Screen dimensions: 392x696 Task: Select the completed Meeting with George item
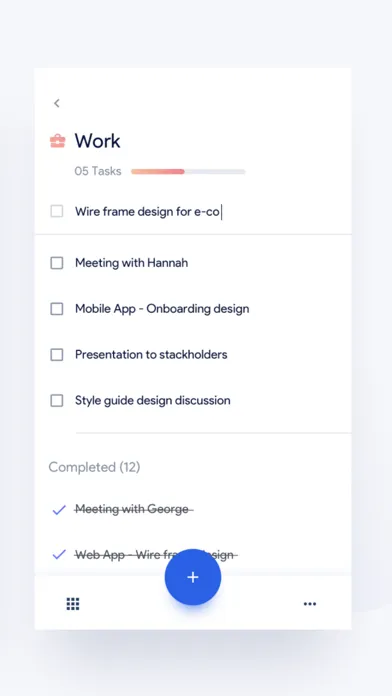tap(134, 509)
